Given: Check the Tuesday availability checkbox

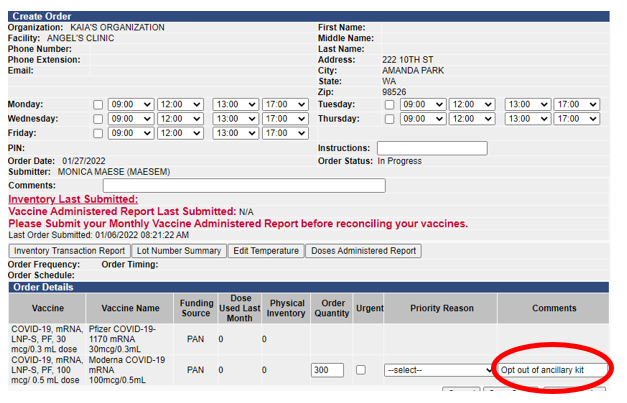Looking at the screenshot, I should [390, 105].
